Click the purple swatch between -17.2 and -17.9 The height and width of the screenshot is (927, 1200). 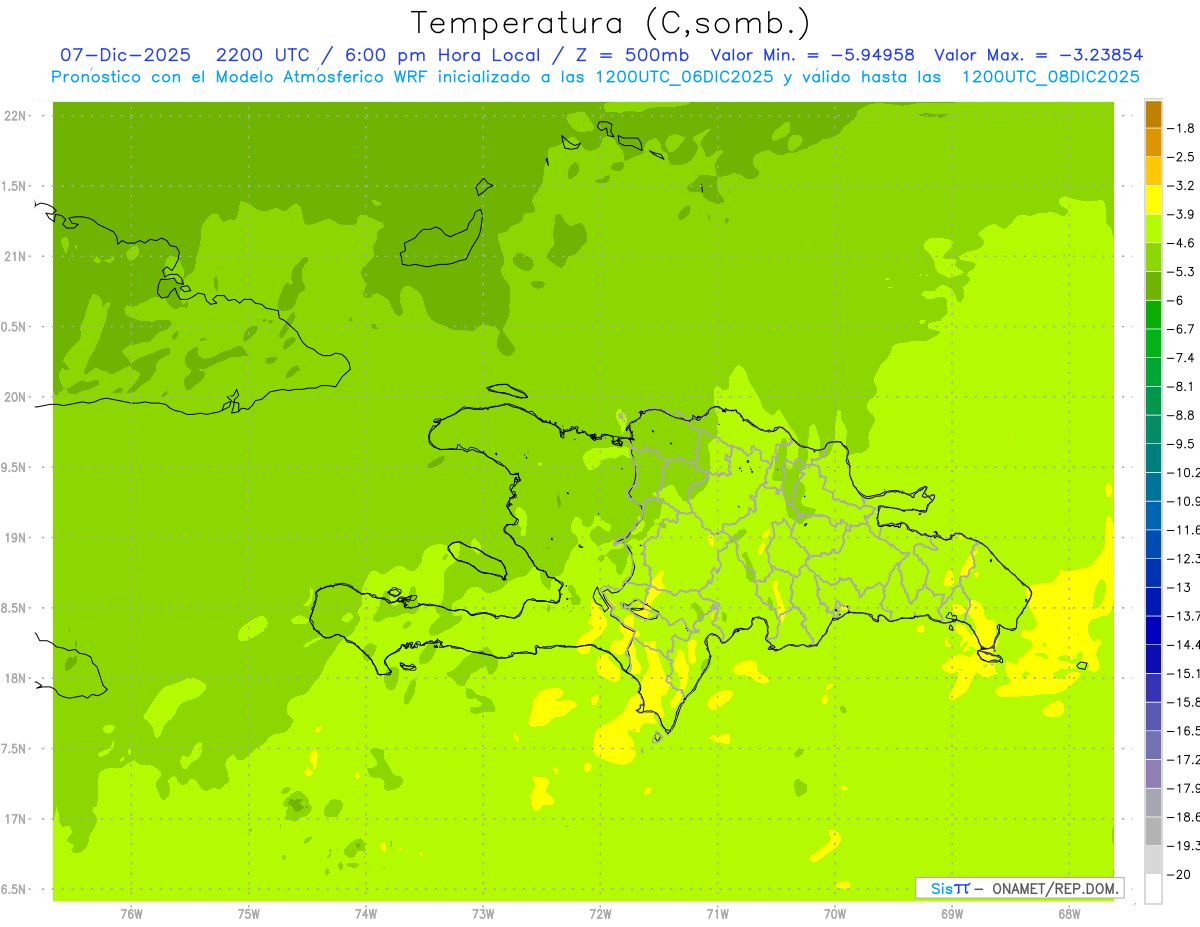[1153, 774]
